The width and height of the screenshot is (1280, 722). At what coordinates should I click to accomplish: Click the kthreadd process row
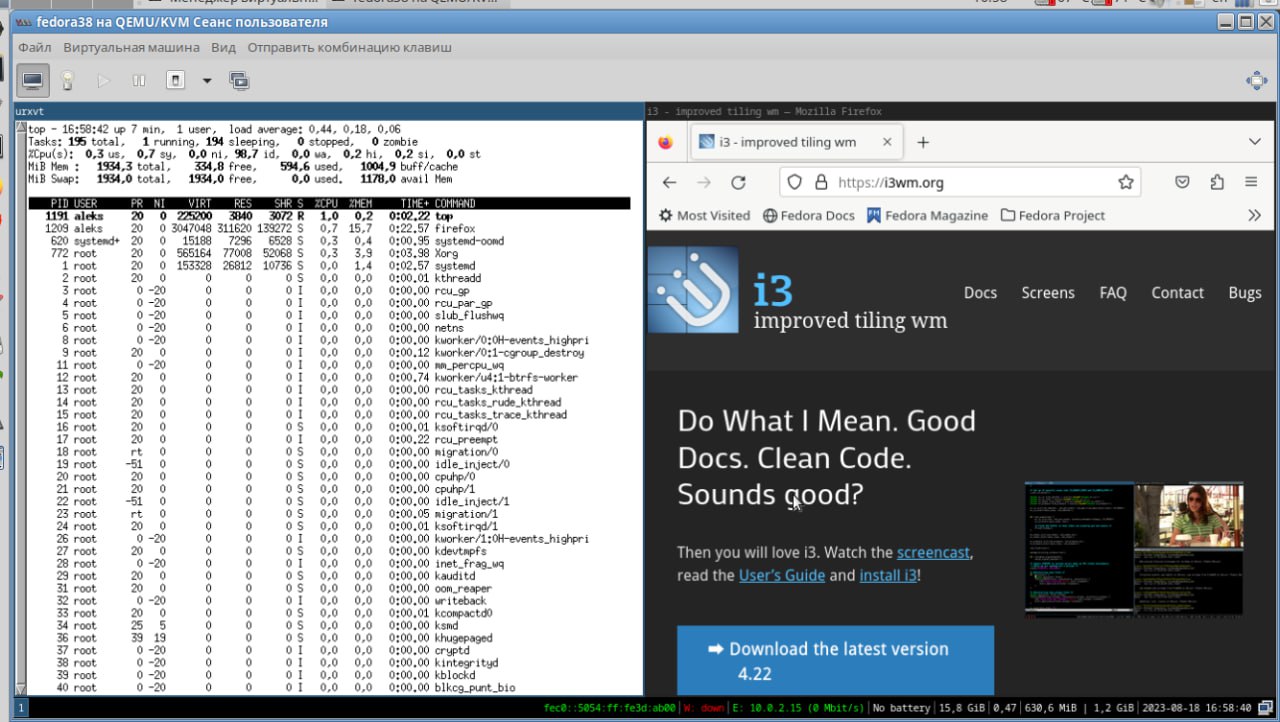point(329,278)
